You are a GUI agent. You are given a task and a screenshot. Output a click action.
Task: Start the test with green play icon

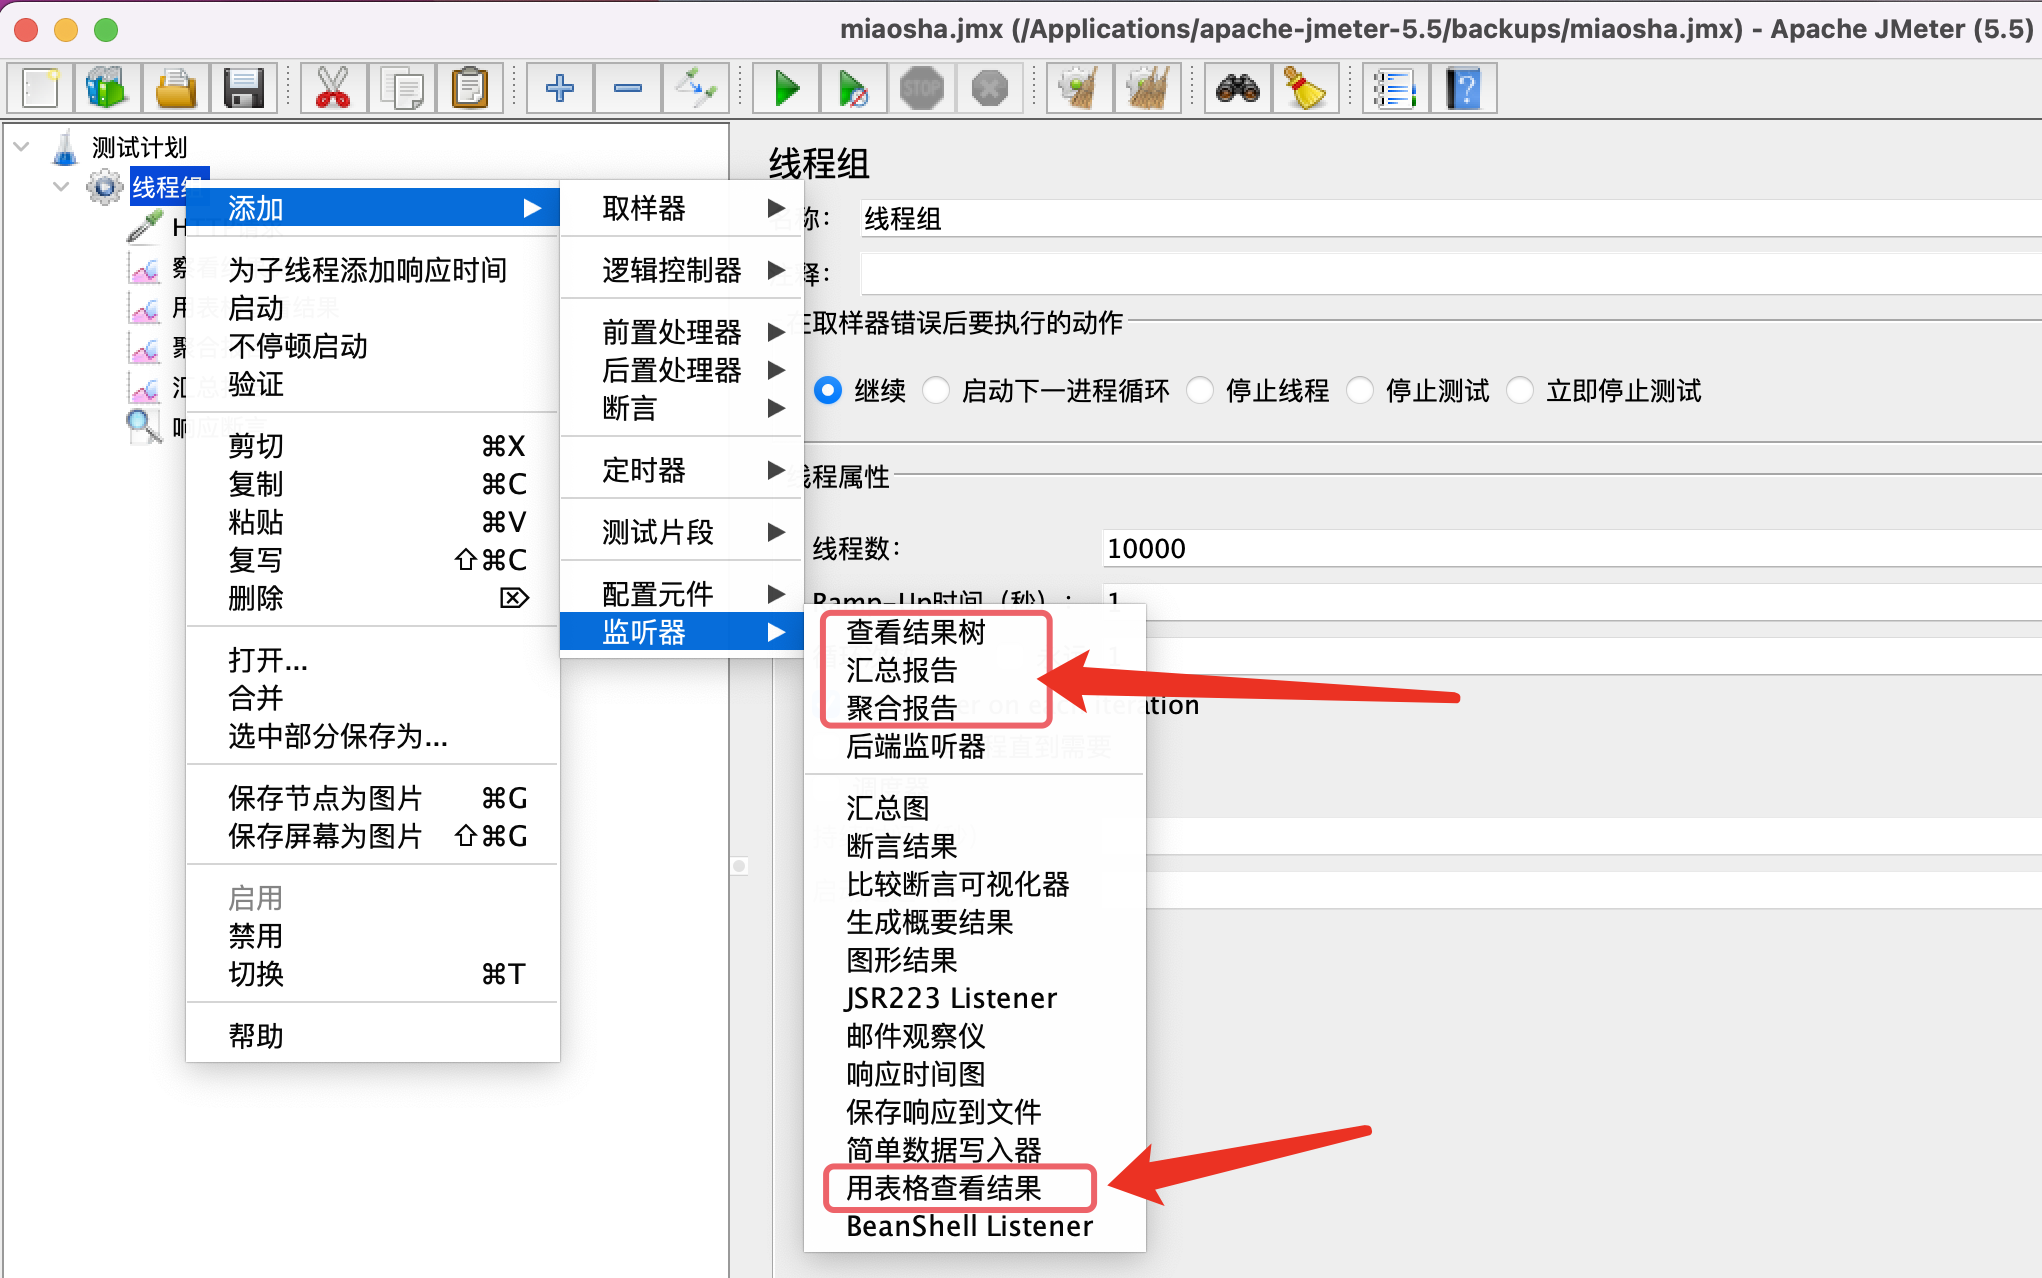pyautogui.click(x=786, y=89)
